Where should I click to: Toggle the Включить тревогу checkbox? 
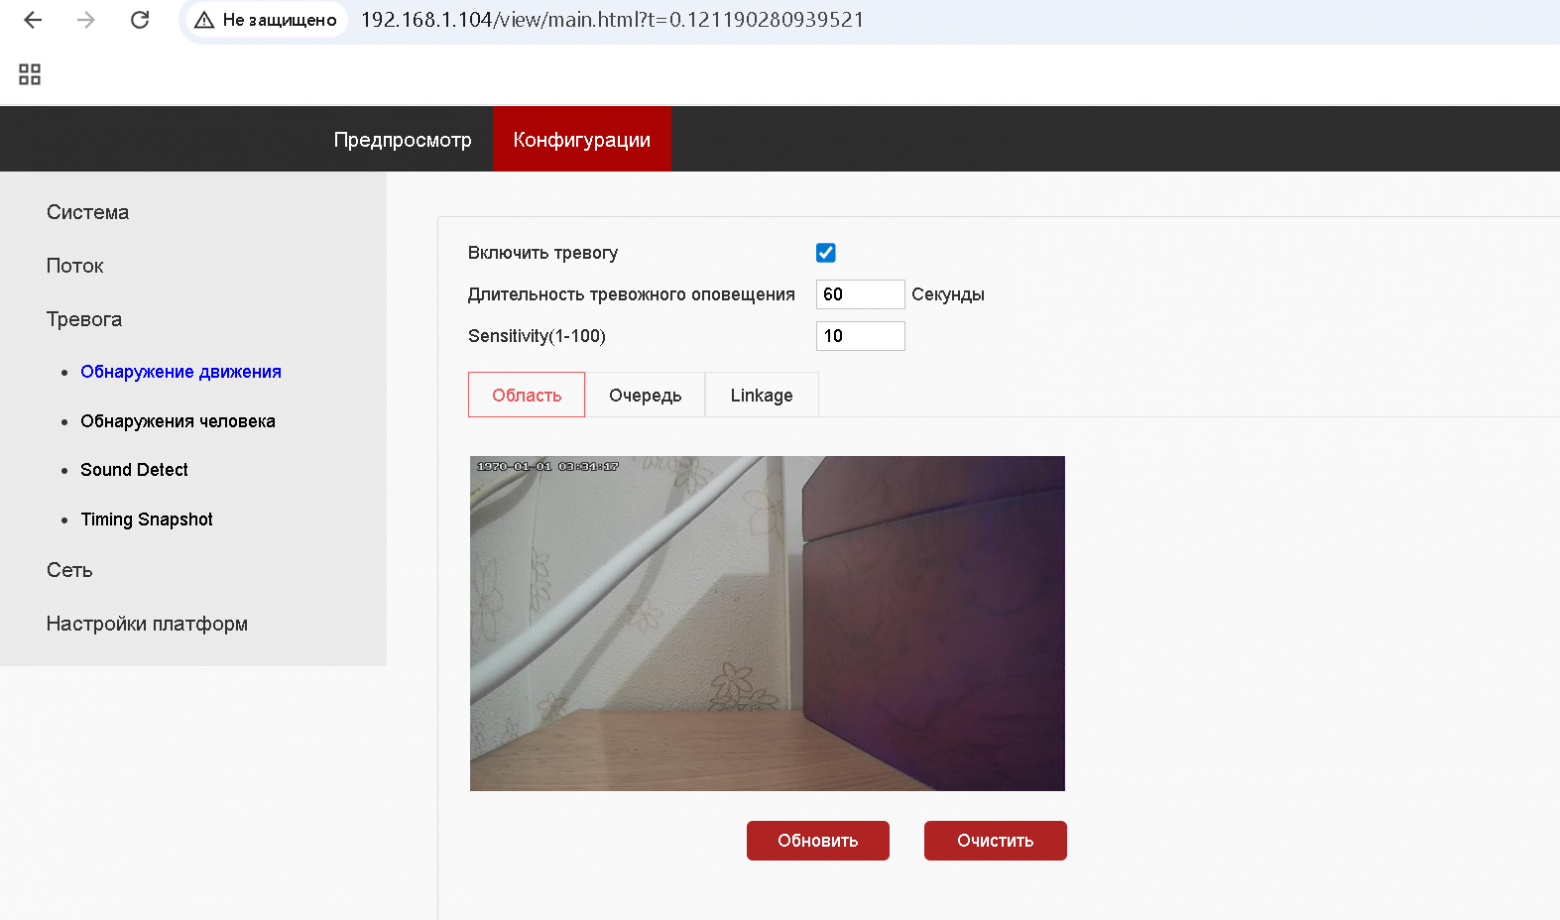(826, 253)
